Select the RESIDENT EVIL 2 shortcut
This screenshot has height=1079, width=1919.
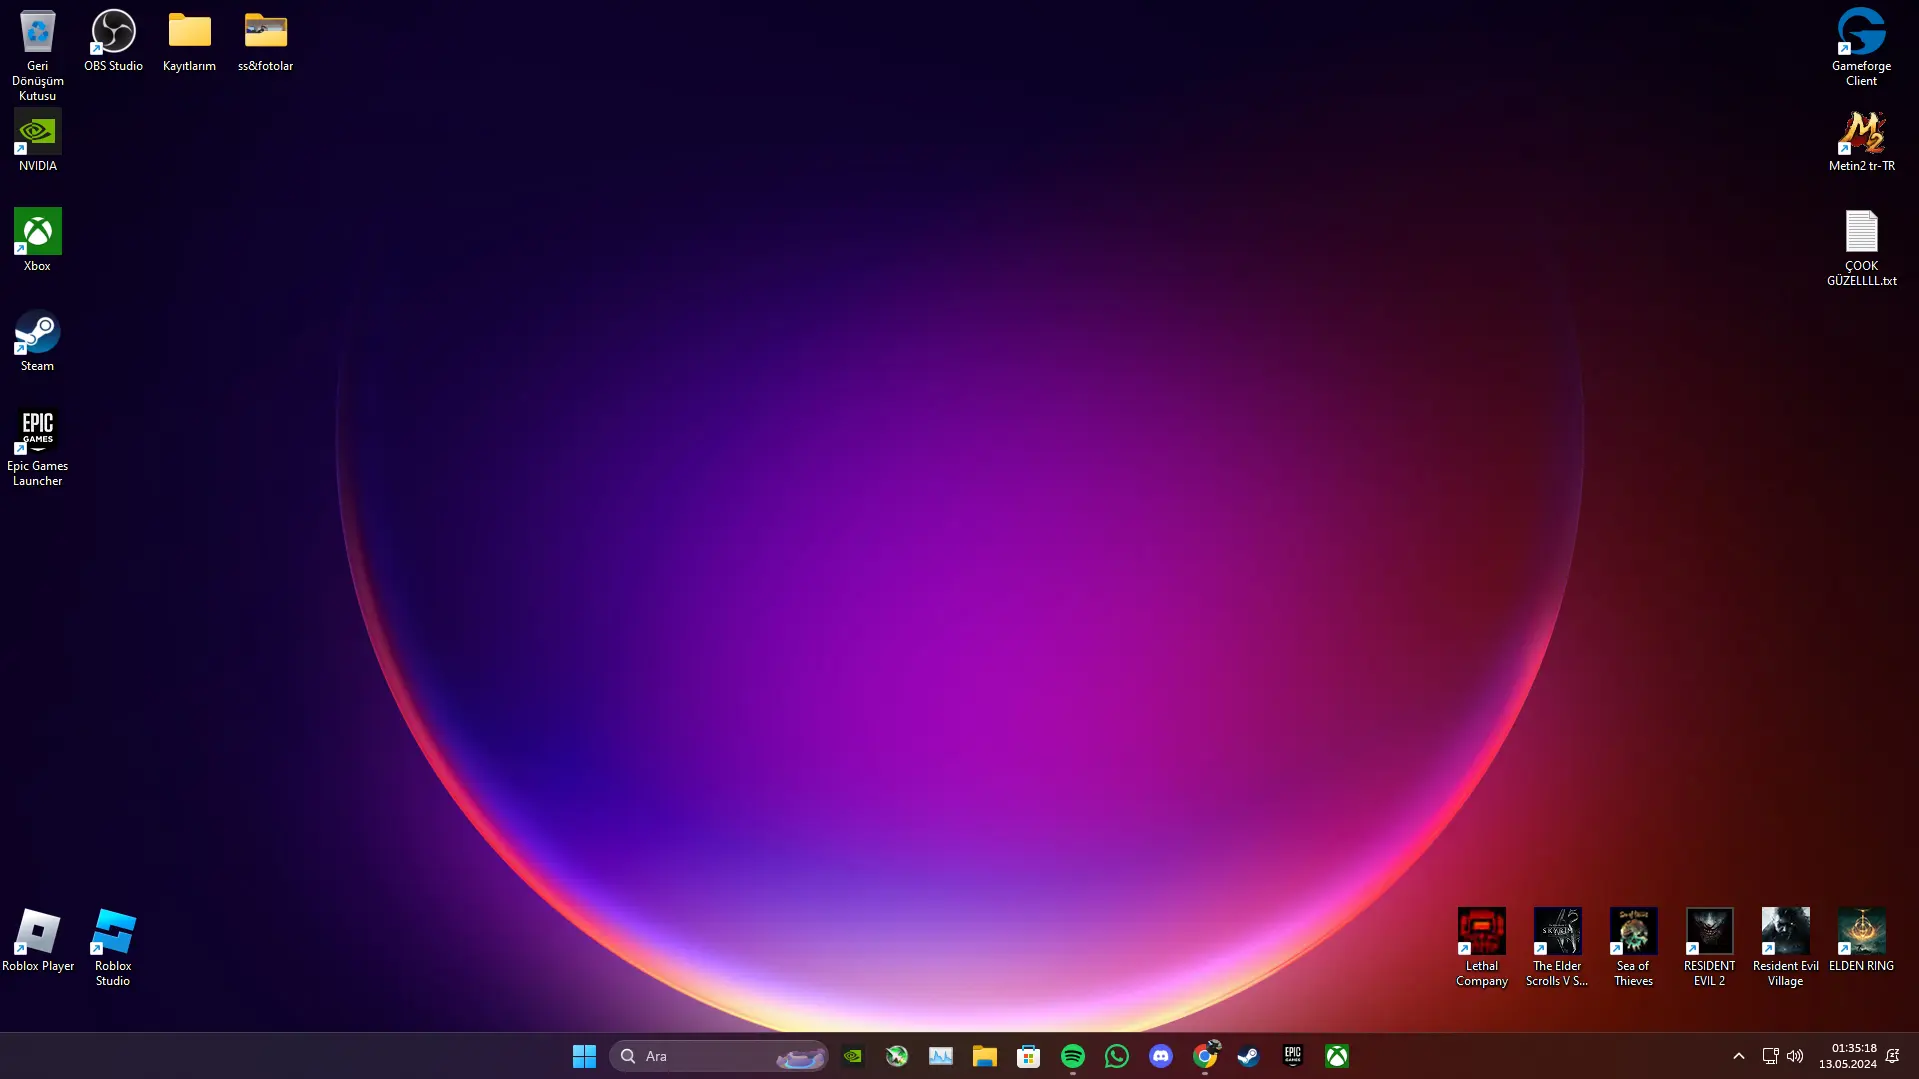click(x=1709, y=947)
